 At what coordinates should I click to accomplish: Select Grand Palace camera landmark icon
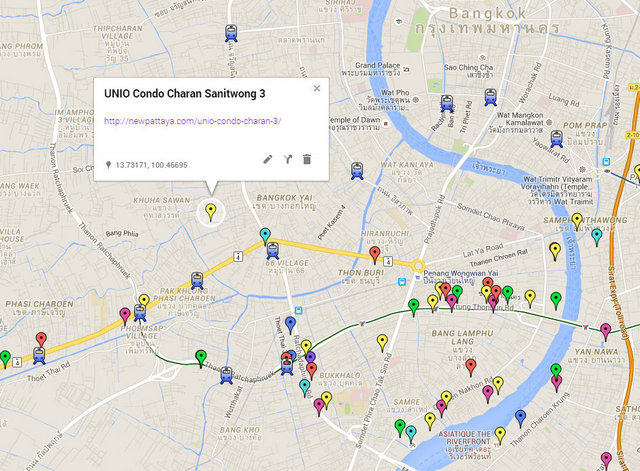(x=406, y=69)
